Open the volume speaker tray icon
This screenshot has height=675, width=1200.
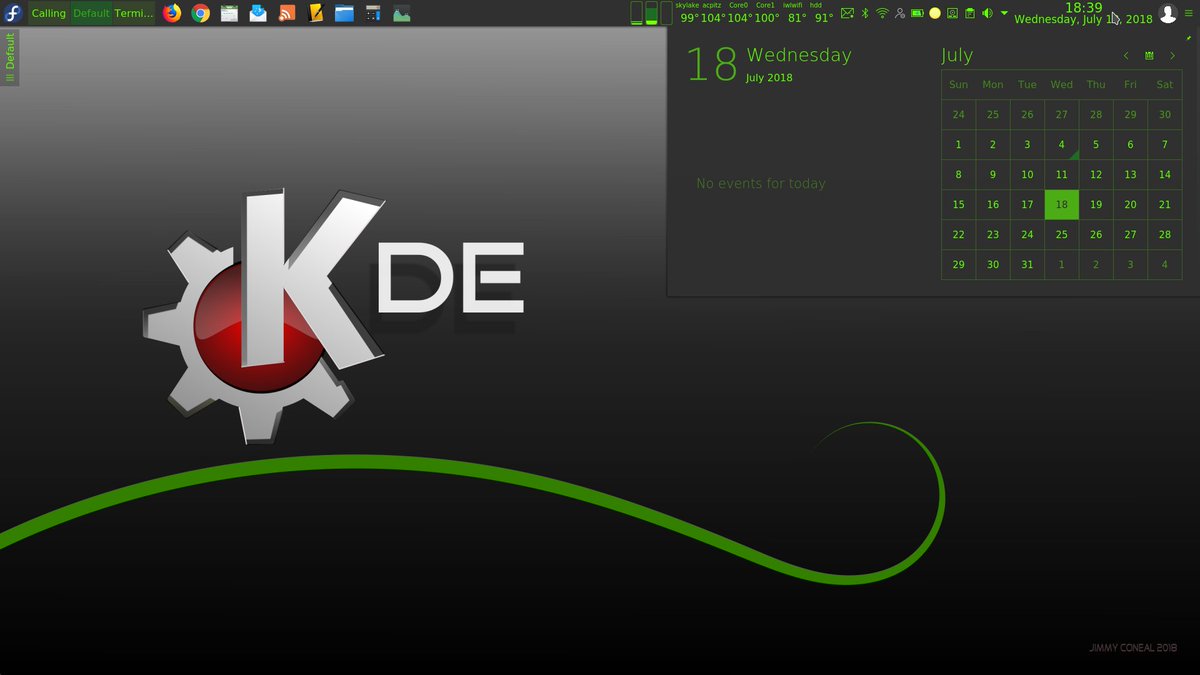tap(987, 13)
